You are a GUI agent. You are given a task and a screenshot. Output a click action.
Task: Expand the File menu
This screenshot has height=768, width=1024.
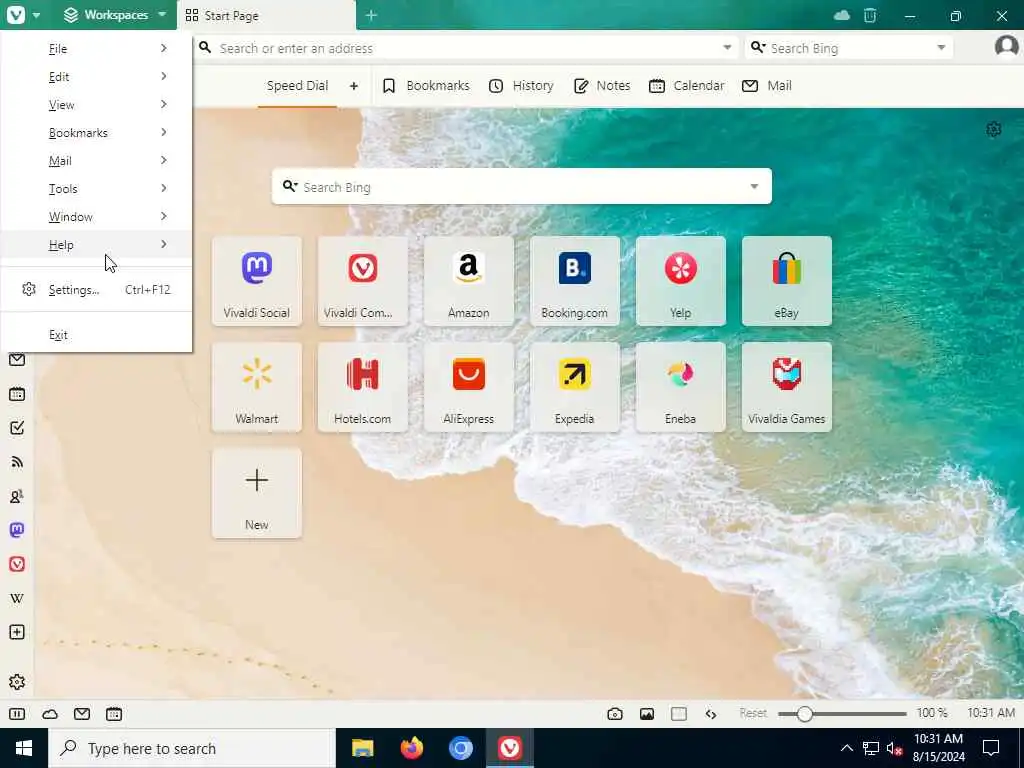click(x=96, y=48)
